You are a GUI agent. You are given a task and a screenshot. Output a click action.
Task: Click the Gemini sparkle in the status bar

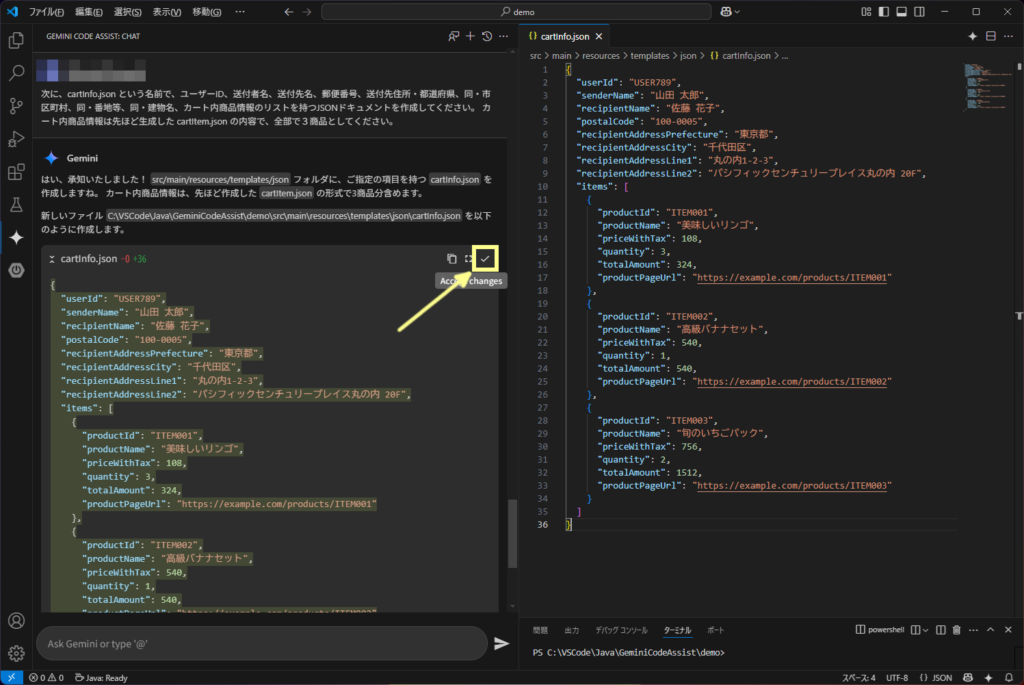click(989, 678)
